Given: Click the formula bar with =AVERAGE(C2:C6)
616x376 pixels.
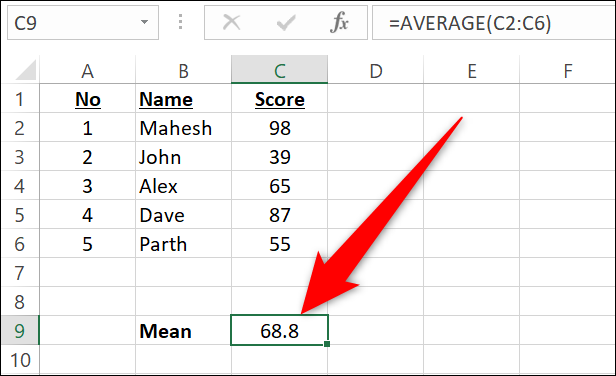Looking at the screenshot, I should coord(494,22).
